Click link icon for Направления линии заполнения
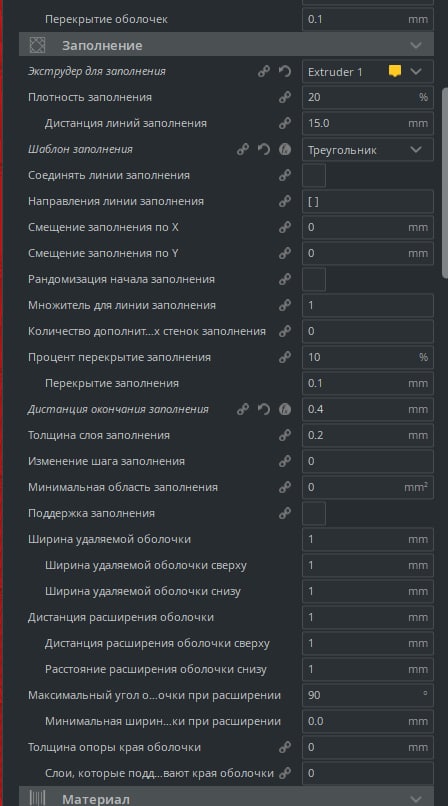Image resolution: width=448 pixels, height=806 pixels. [285, 202]
